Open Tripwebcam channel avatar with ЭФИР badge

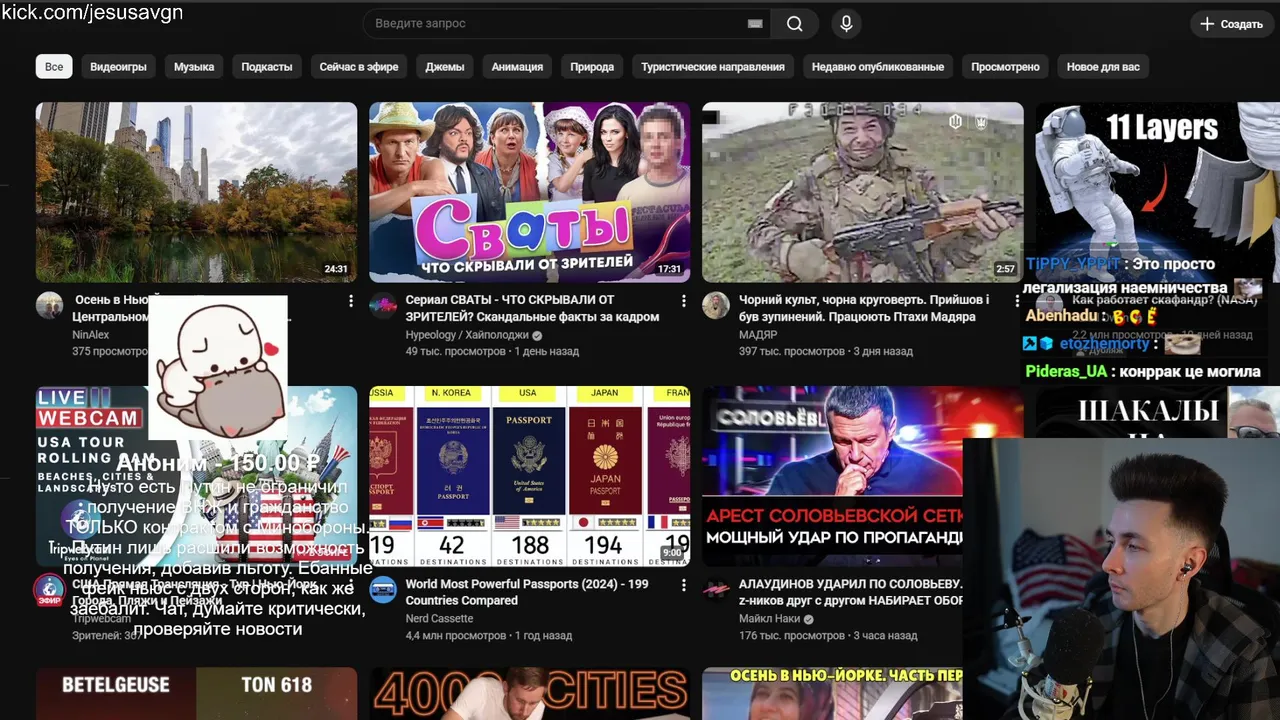[49, 590]
